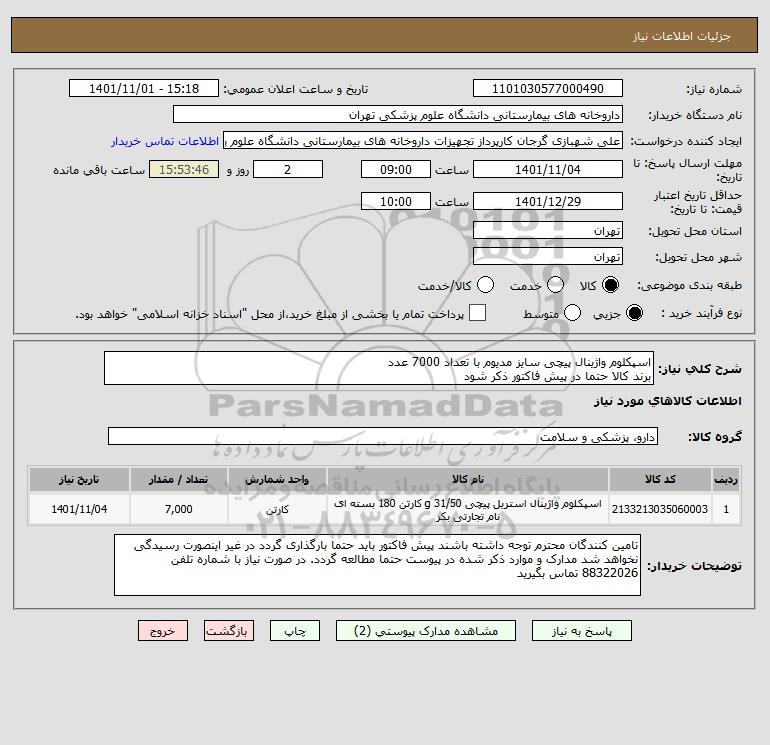Click the شماره نیاز field 1101030577000490

[x=548, y=88]
